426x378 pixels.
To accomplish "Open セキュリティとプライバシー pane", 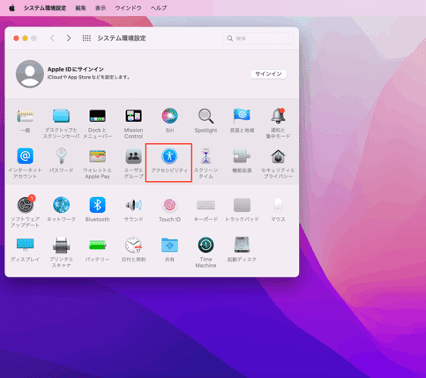I will tap(278, 163).
